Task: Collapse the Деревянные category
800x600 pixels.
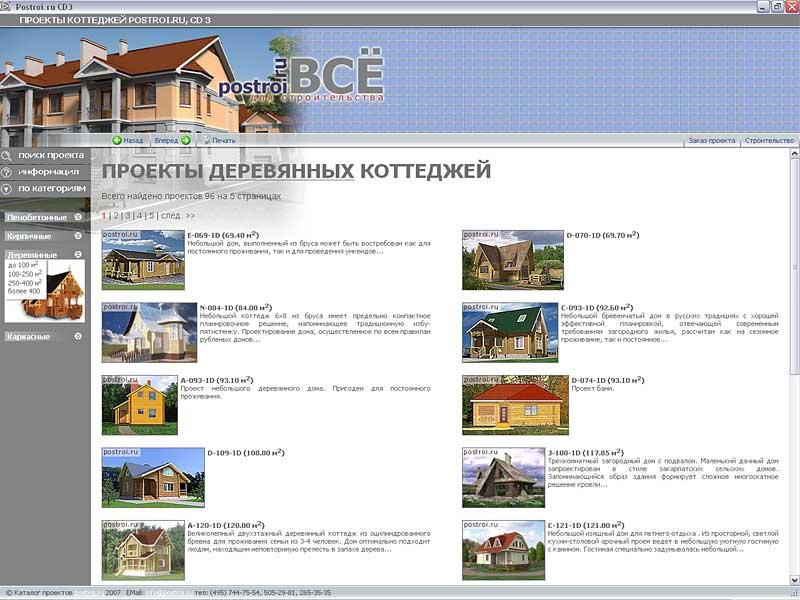Action: pos(76,255)
